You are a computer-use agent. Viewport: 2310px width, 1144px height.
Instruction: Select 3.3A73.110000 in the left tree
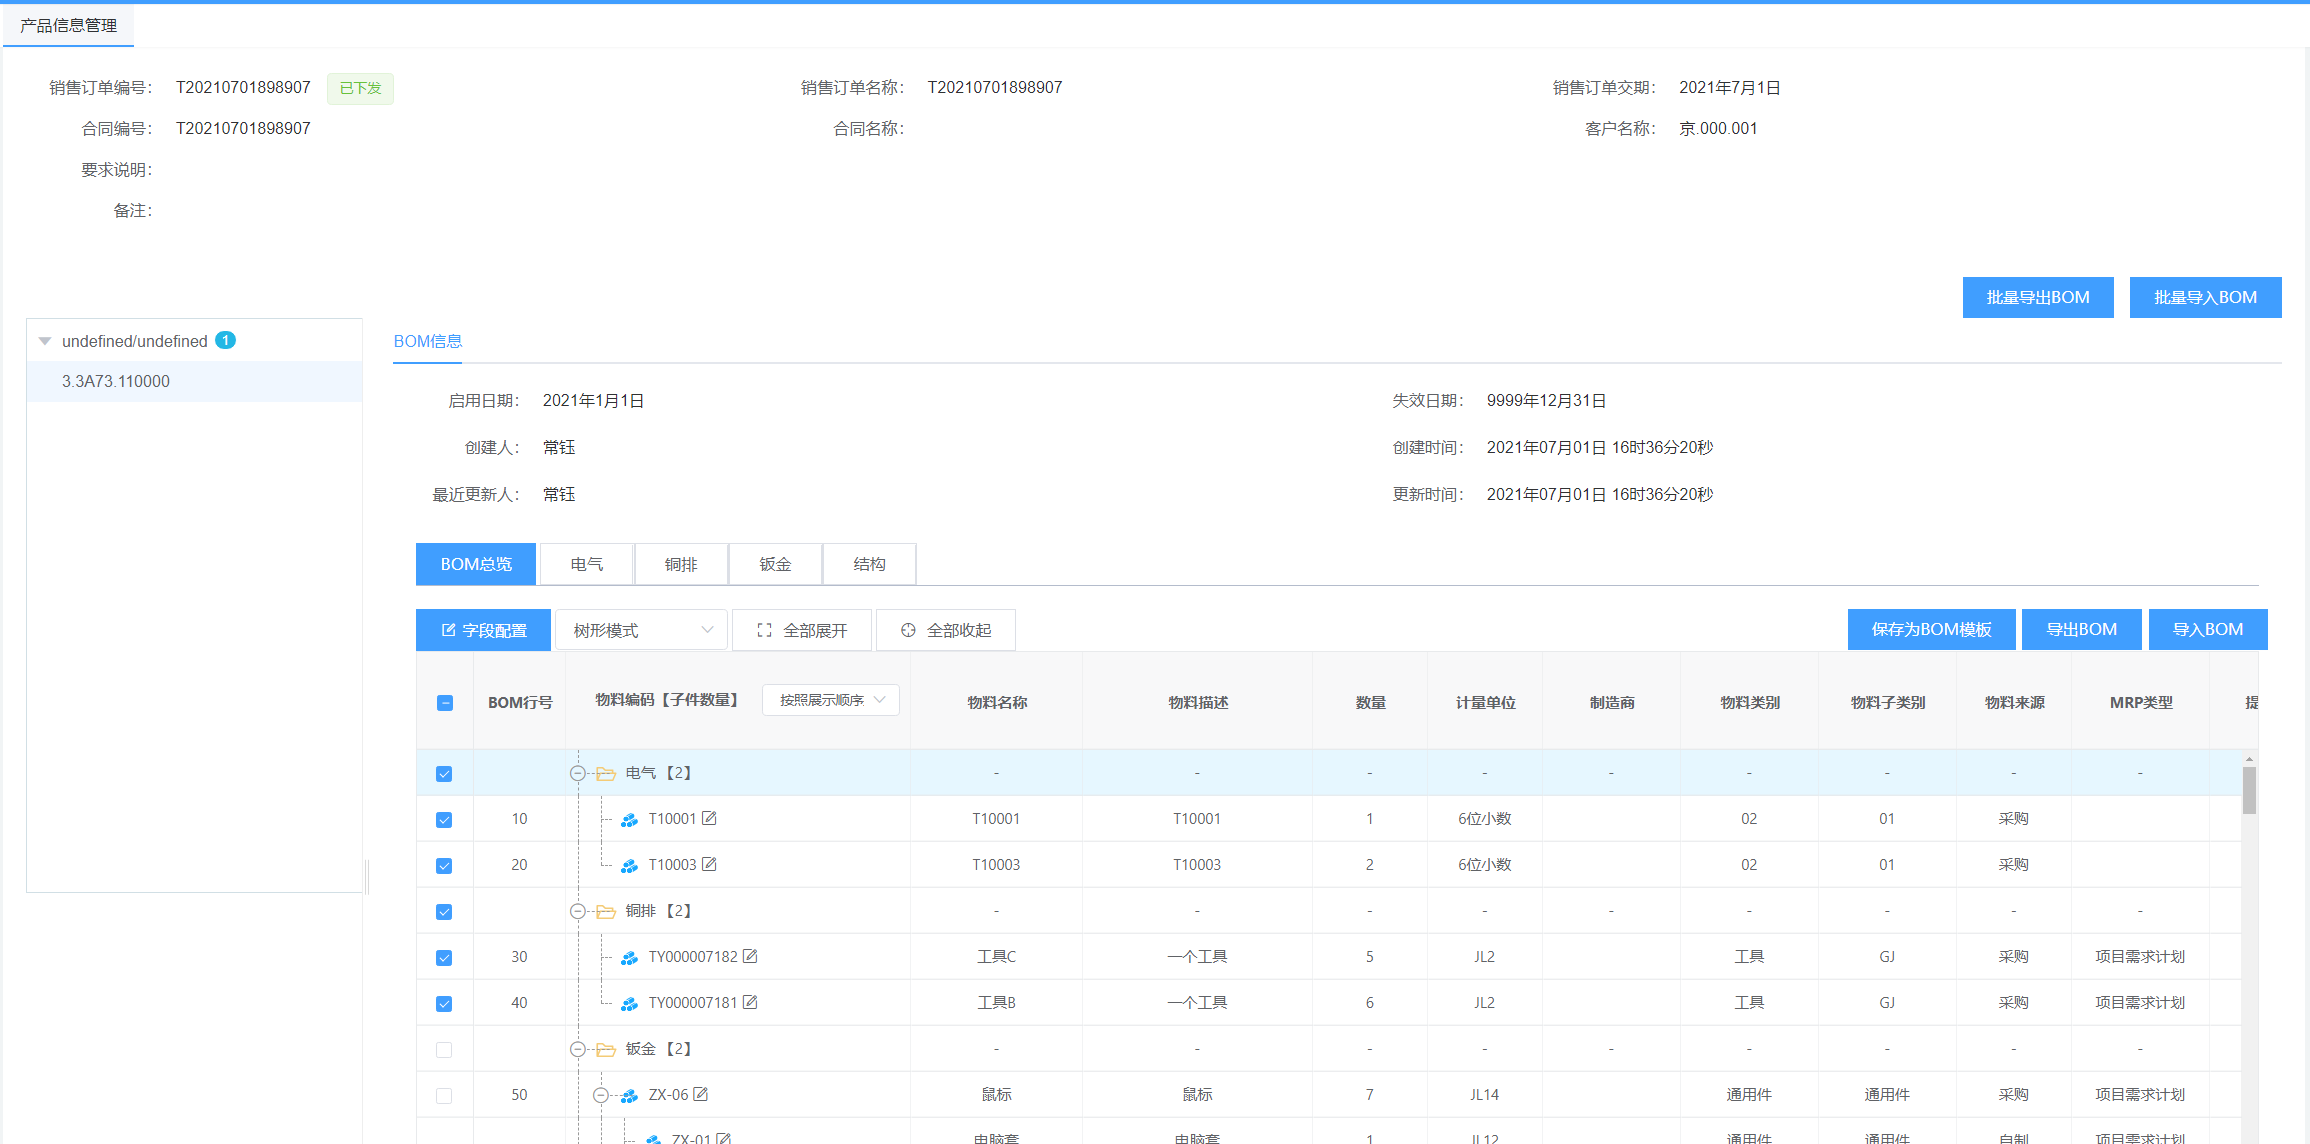116,381
